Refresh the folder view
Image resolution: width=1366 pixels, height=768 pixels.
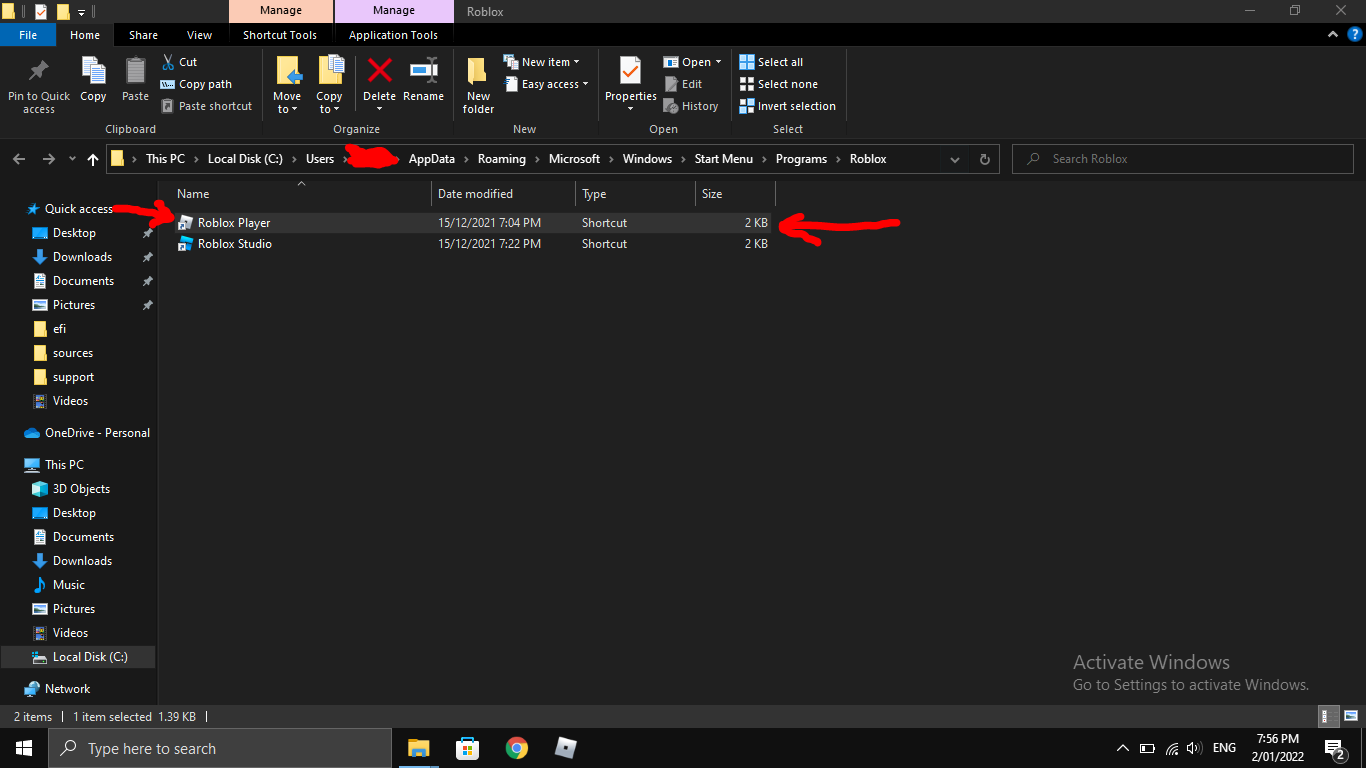985,159
